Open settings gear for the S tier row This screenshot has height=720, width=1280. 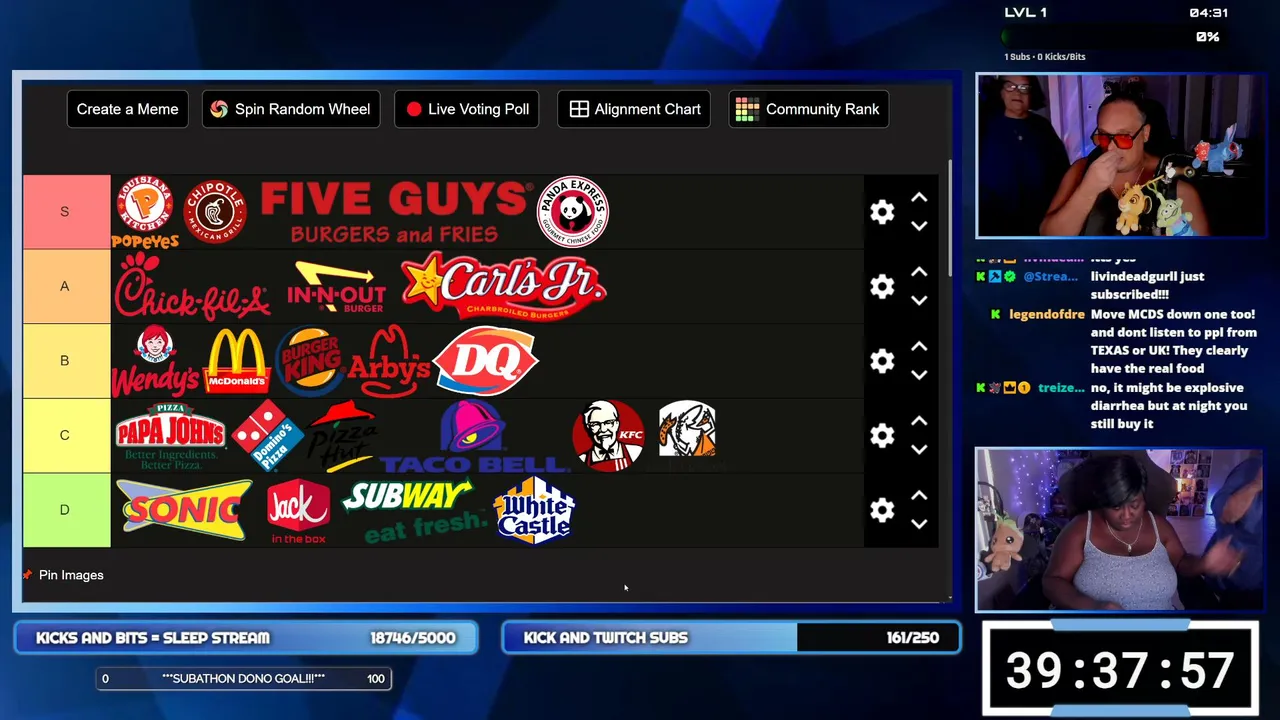click(882, 212)
